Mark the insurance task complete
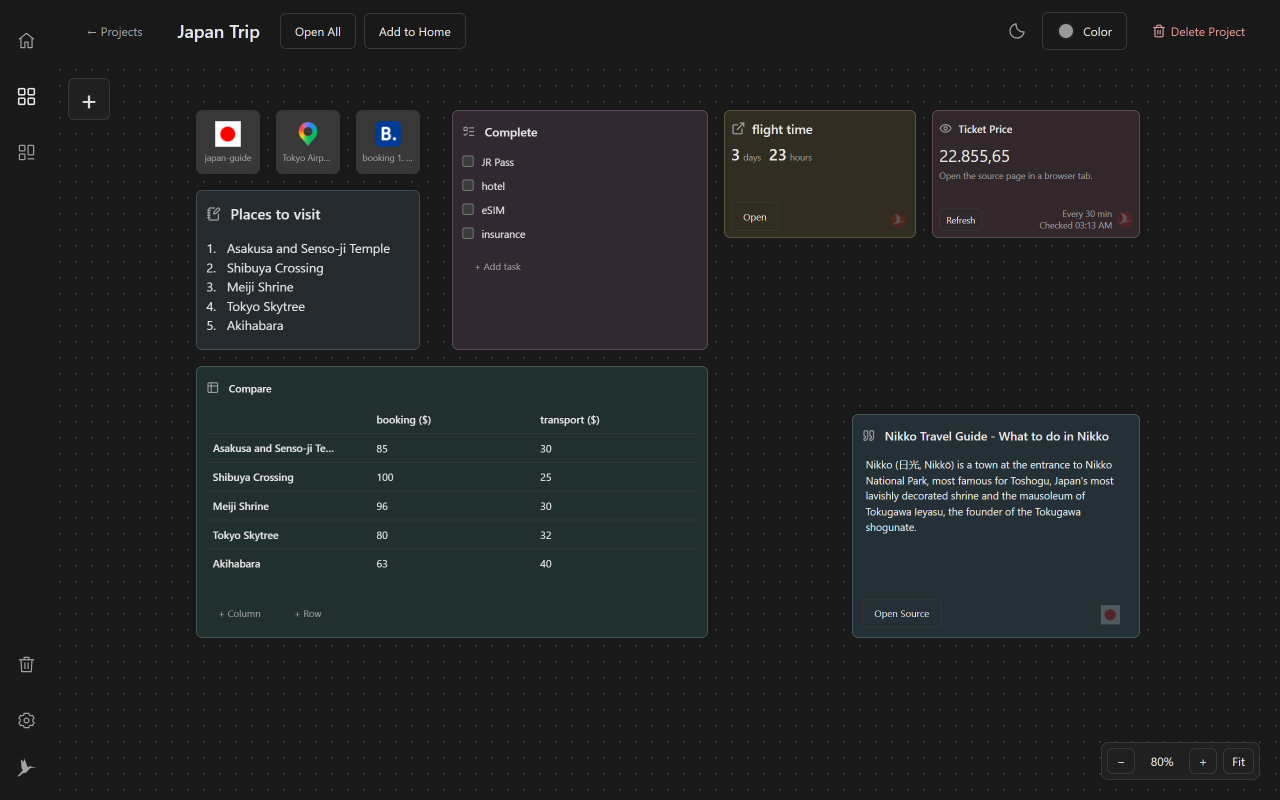1280x800 pixels. [468, 233]
